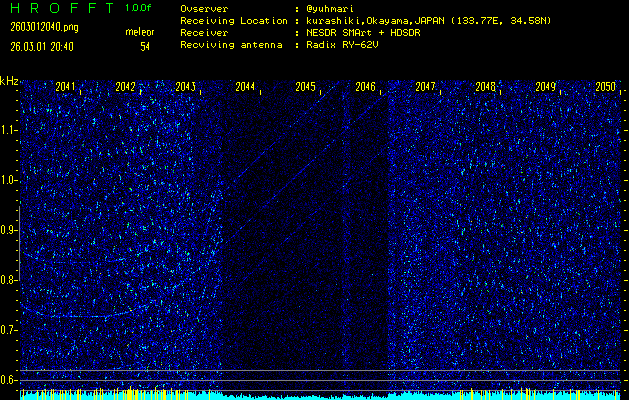Click the 2044 time marker
Screen dimensions: 629x400
click(245, 87)
